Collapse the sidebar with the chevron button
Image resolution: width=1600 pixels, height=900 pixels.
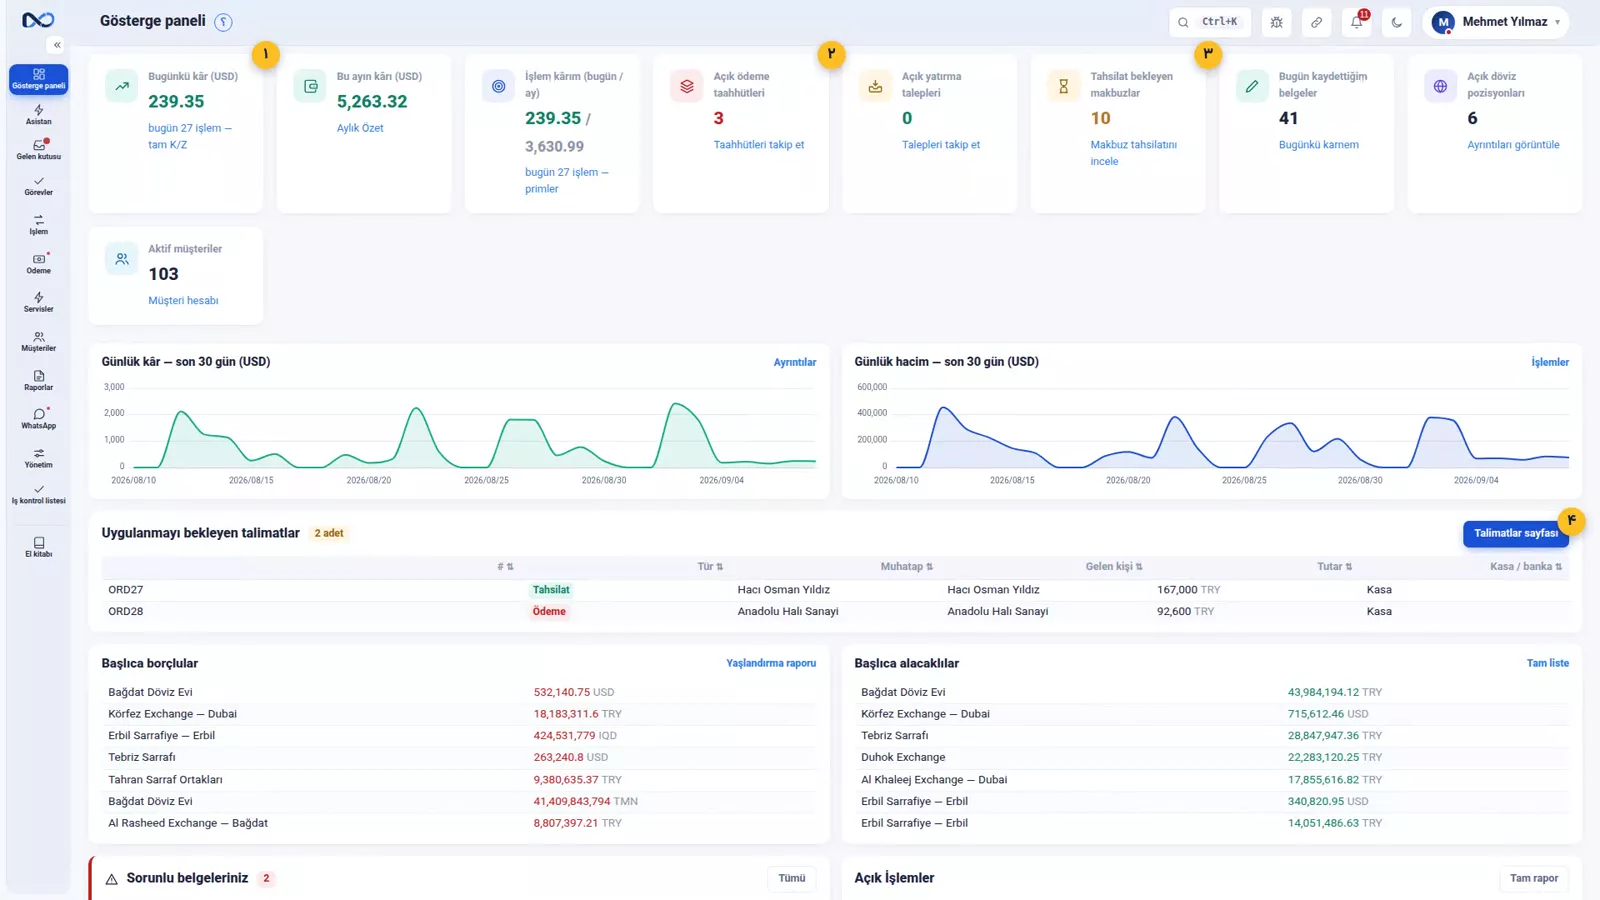(x=57, y=45)
